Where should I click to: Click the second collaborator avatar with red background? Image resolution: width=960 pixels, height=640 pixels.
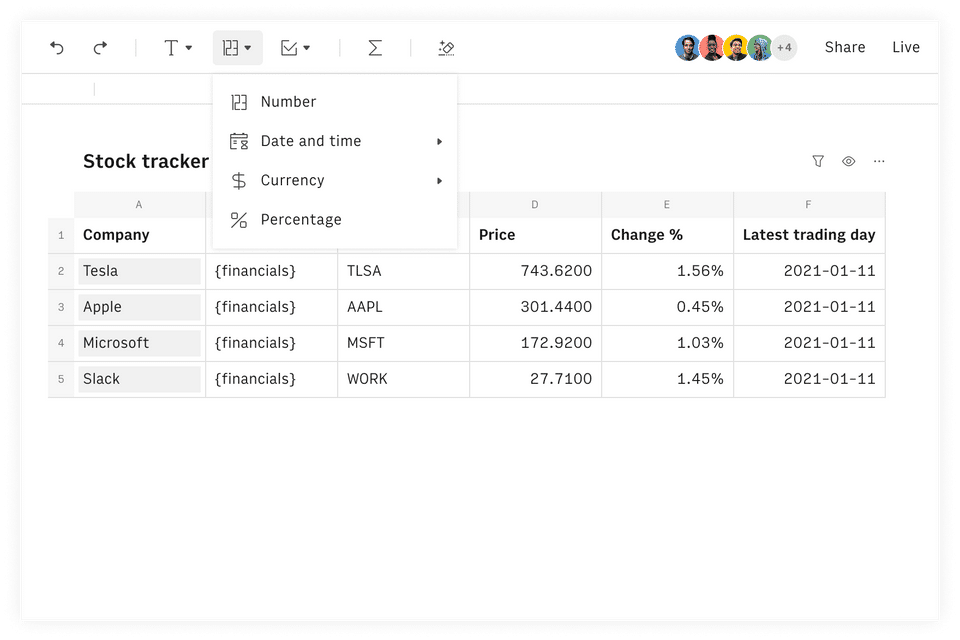711,47
